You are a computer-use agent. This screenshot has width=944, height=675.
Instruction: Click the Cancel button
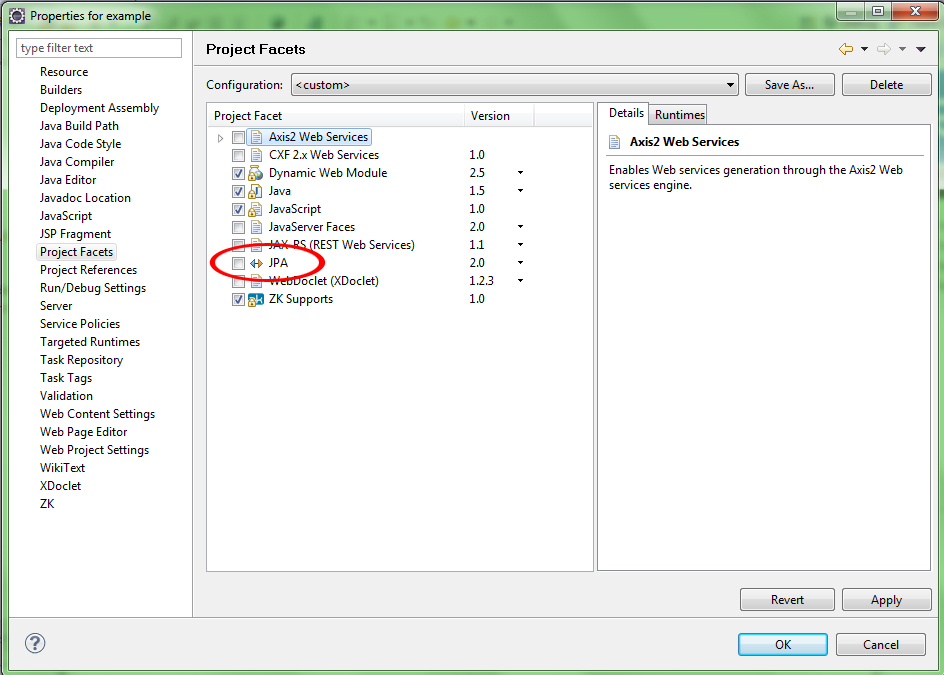click(881, 644)
